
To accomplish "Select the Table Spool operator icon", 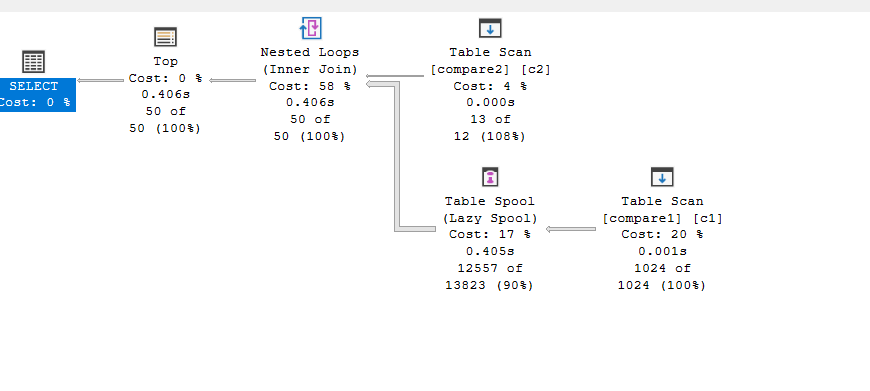I will [x=490, y=177].
